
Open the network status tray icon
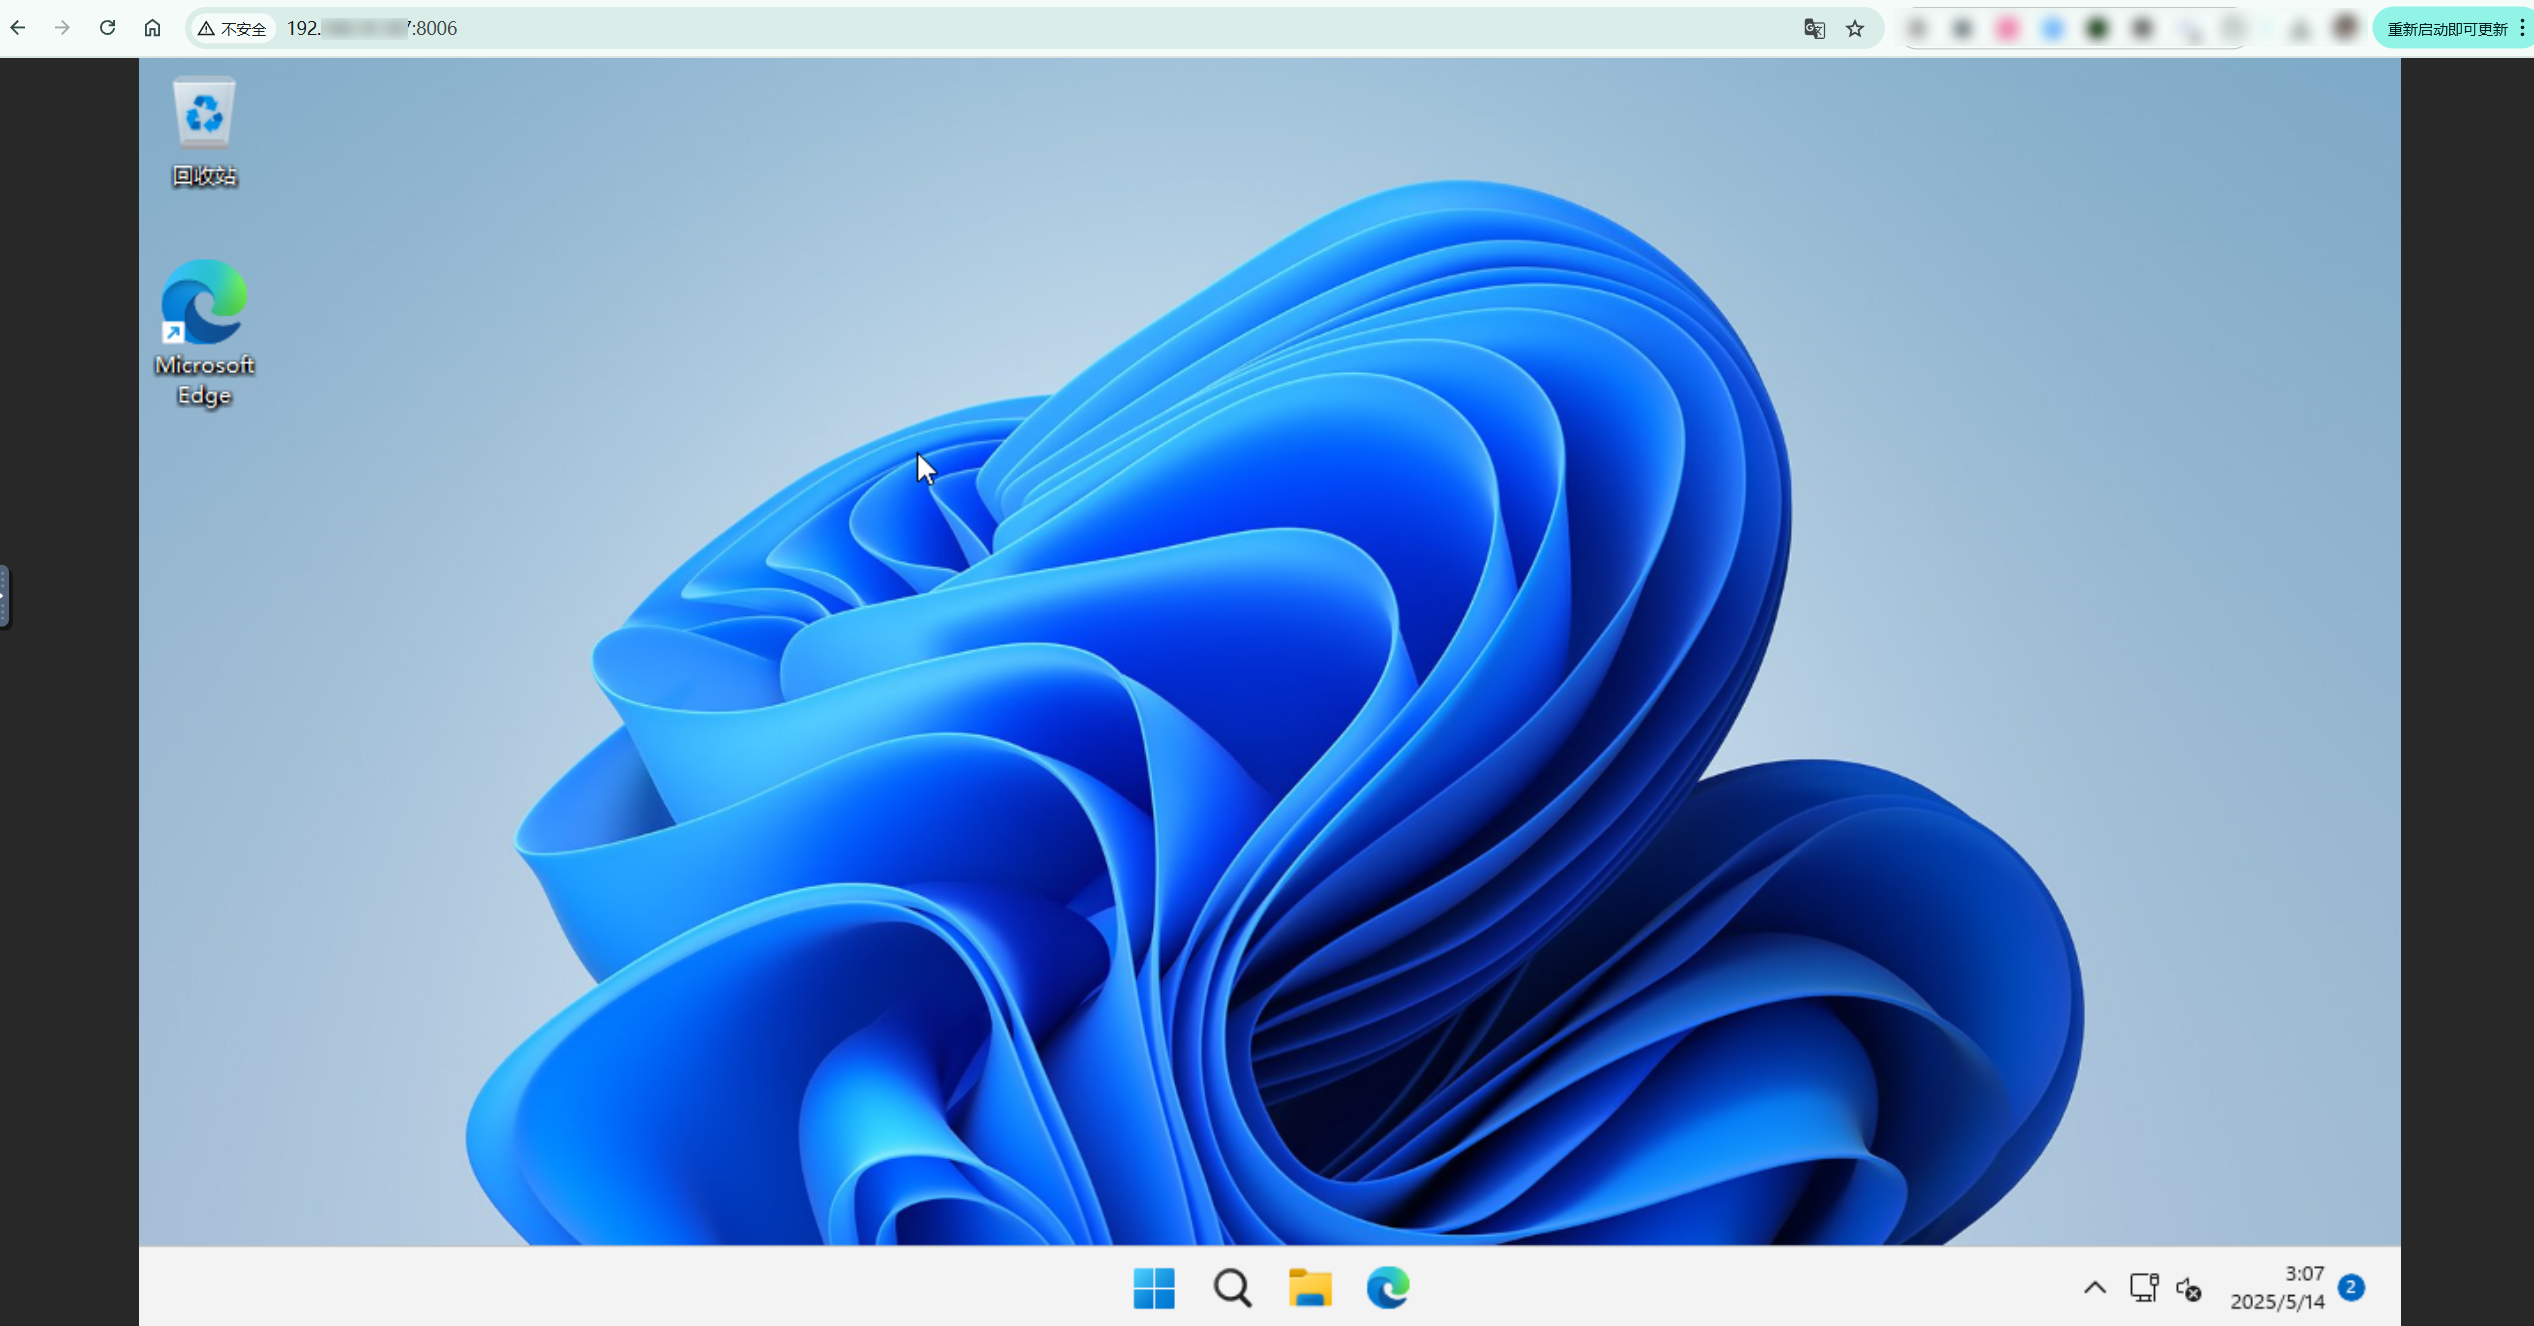pyautogui.click(x=2144, y=1288)
